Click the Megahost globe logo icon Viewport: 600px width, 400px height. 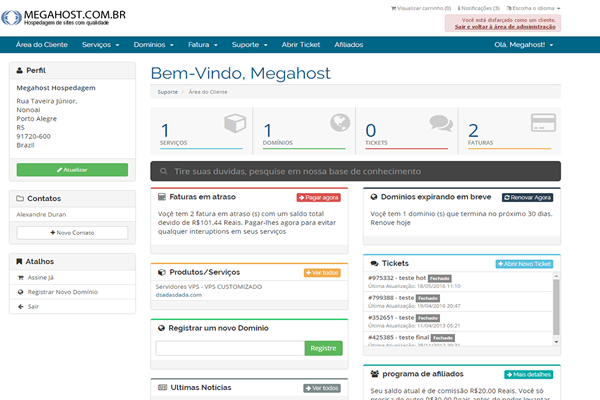(11, 18)
